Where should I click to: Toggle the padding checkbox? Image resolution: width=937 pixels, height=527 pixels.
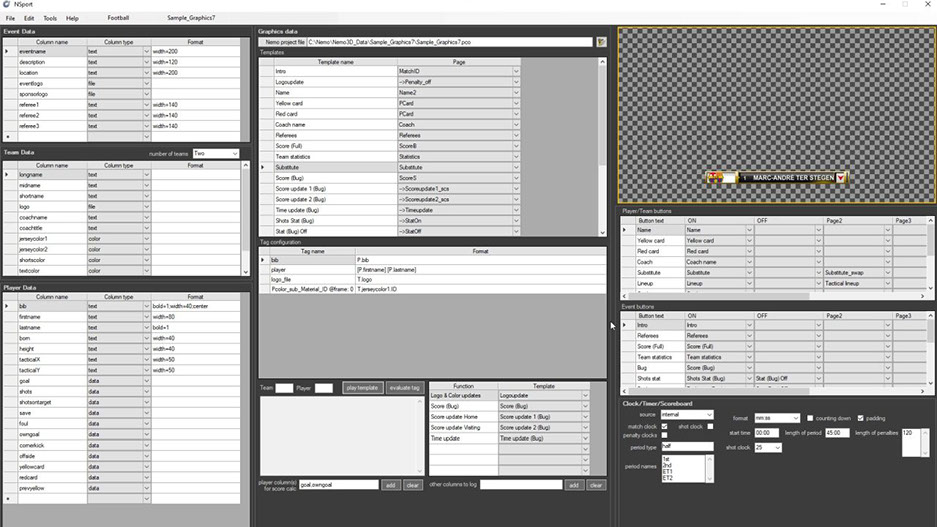point(861,417)
